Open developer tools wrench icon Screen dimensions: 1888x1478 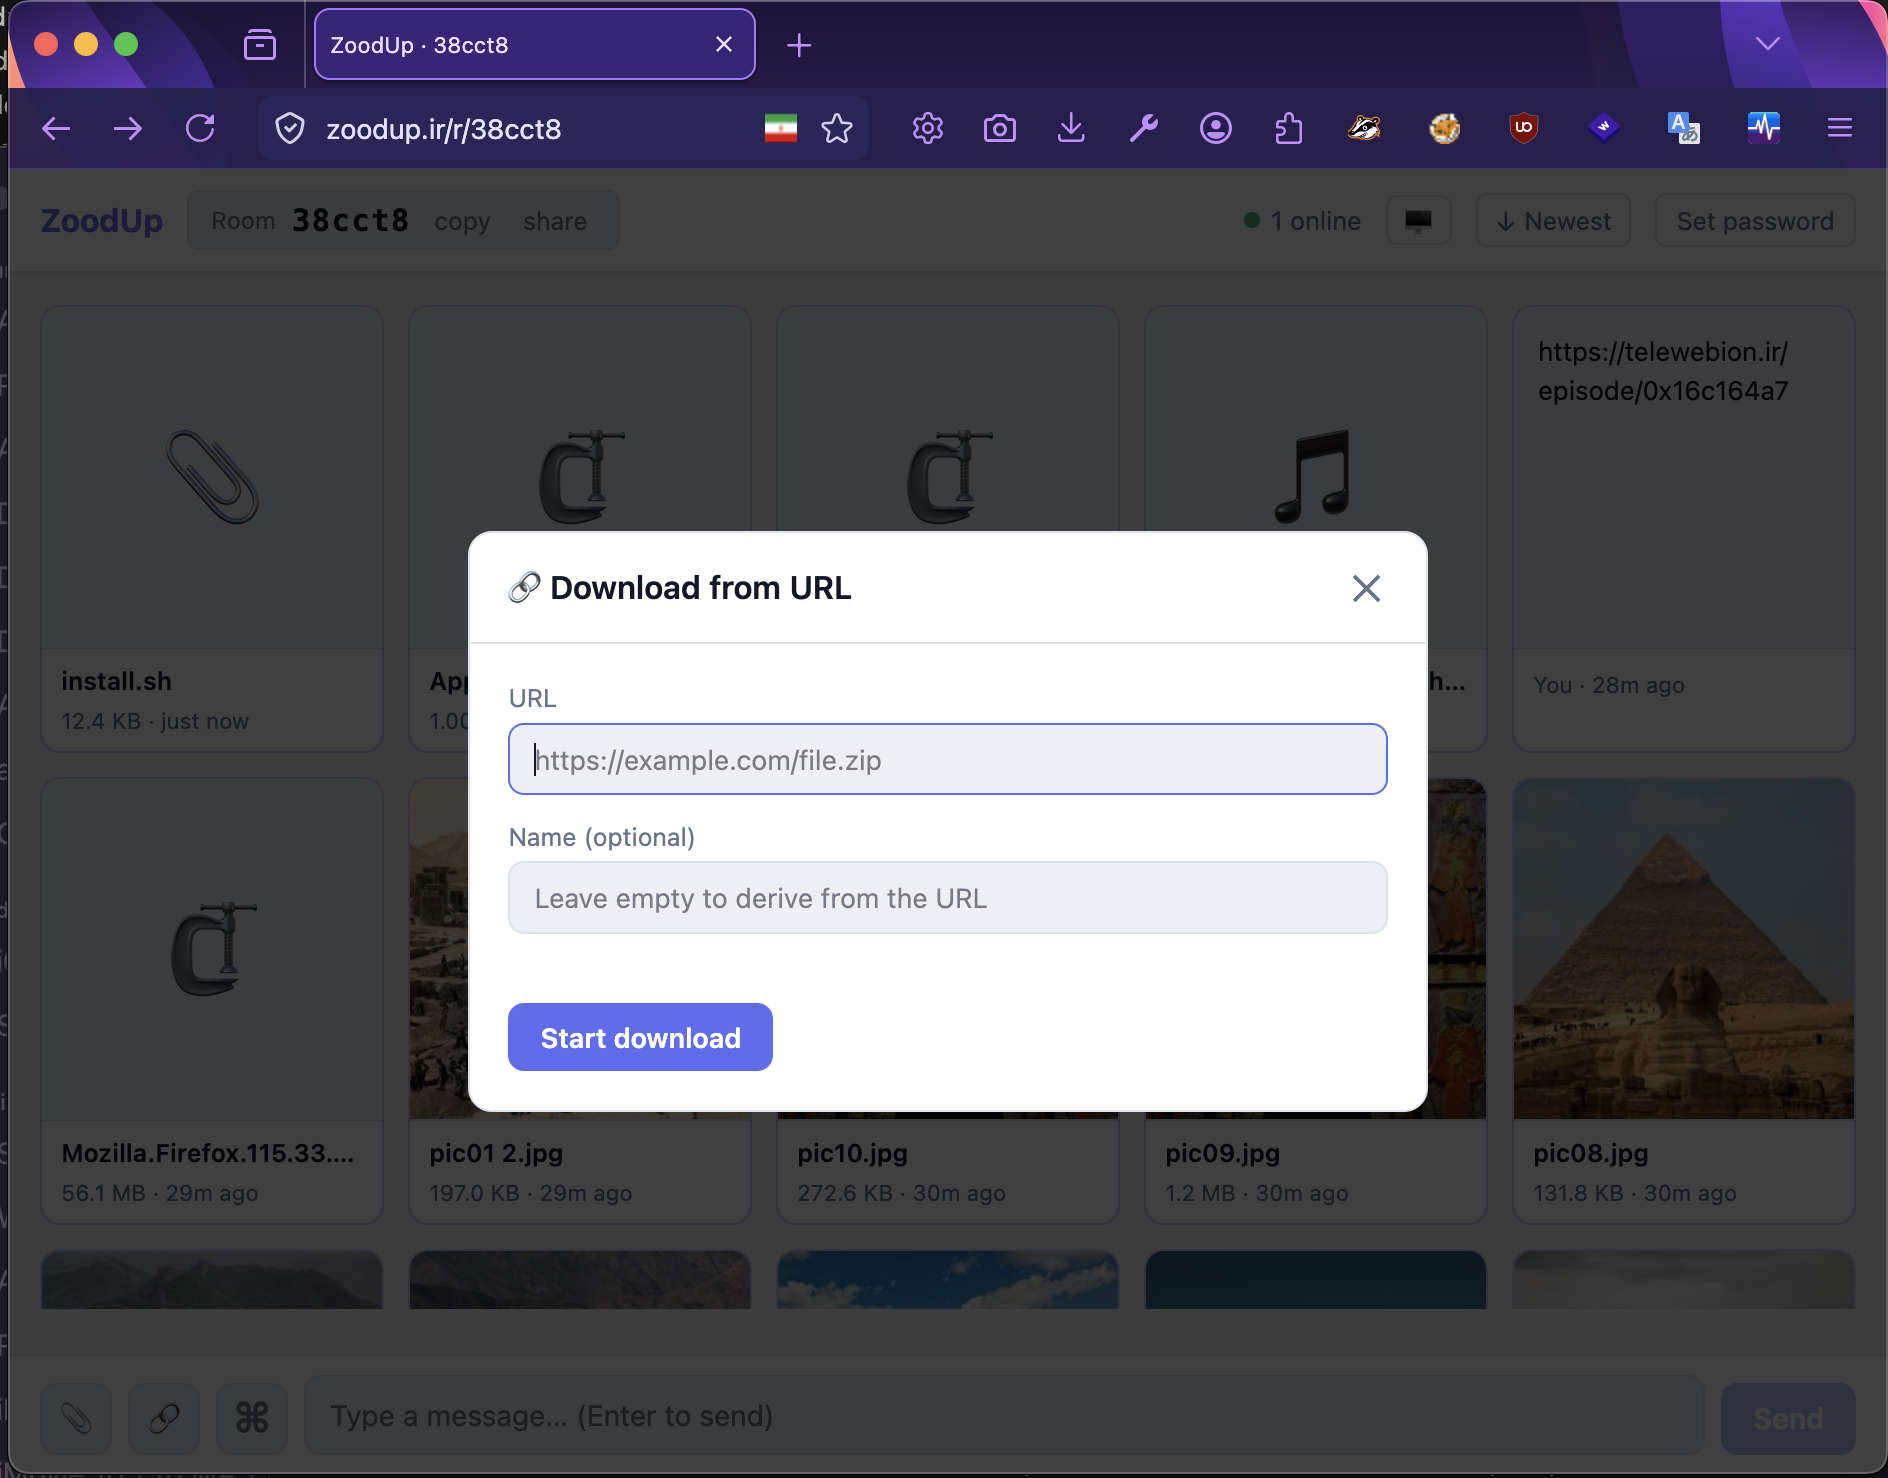pyautogui.click(x=1143, y=128)
